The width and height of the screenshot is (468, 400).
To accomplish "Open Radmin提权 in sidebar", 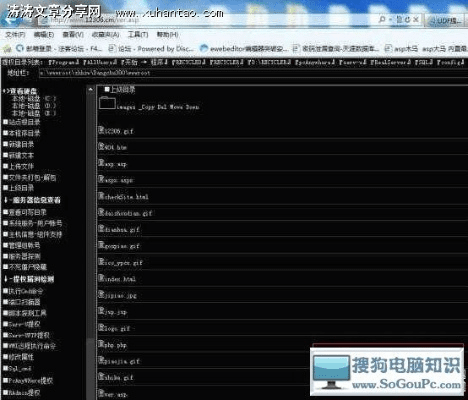I will click(x=22, y=393).
